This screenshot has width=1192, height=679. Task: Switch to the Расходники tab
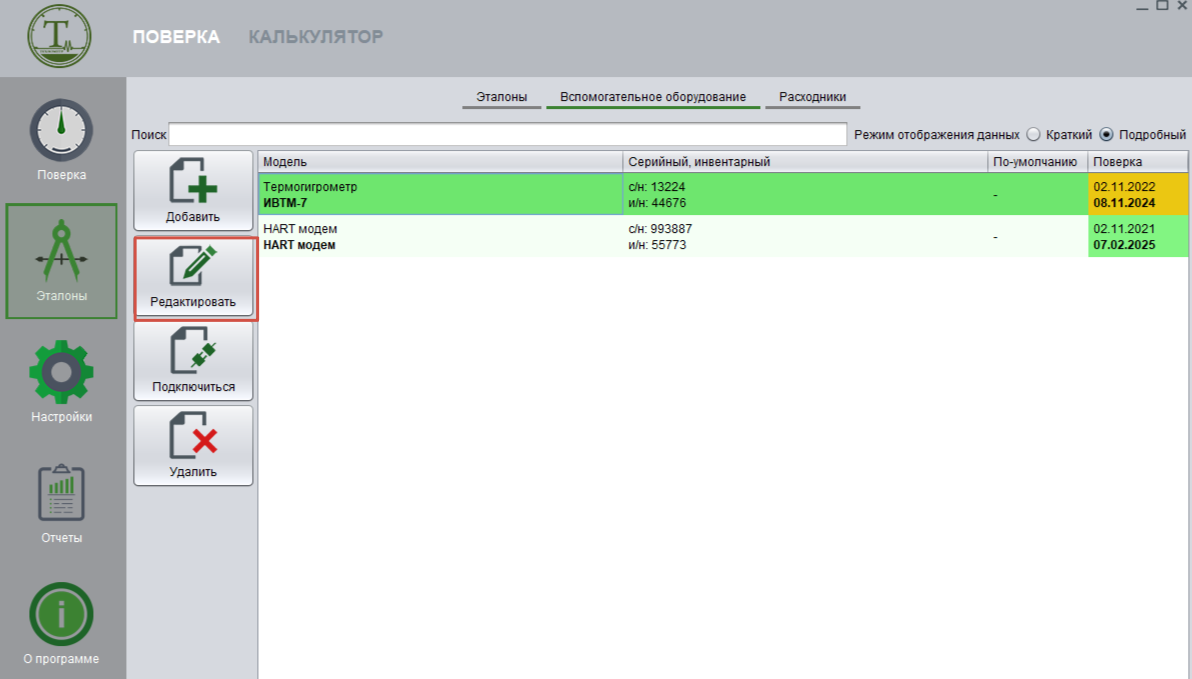[812, 97]
